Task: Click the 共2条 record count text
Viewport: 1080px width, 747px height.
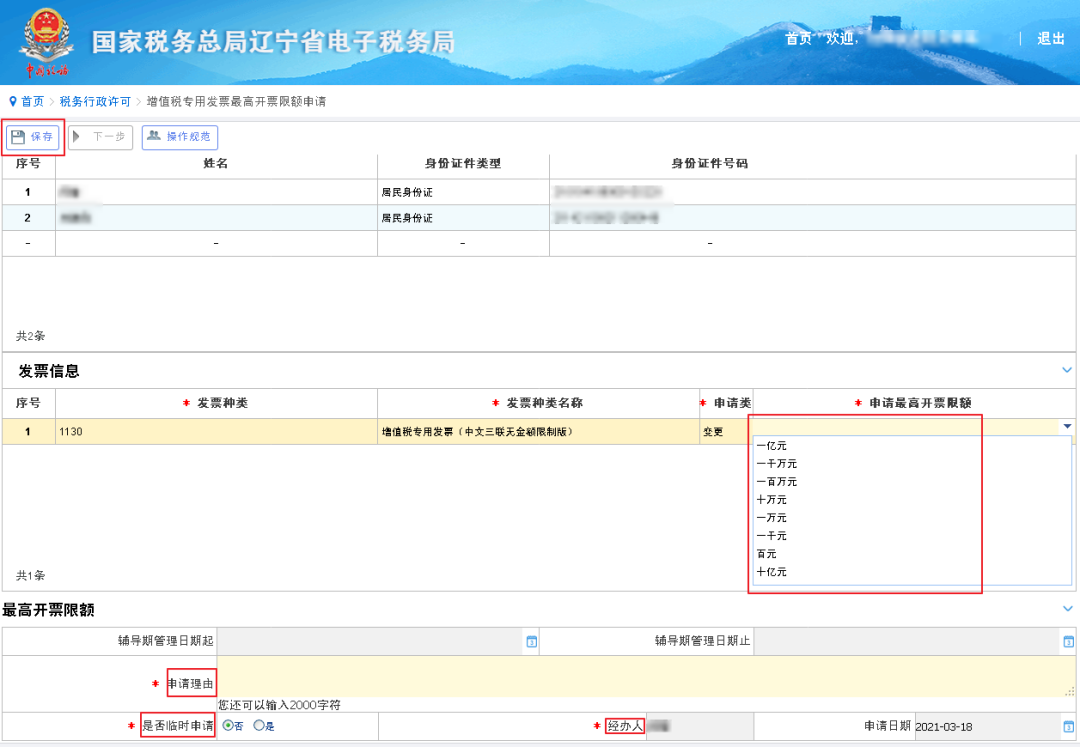Action: click(x=30, y=336)
